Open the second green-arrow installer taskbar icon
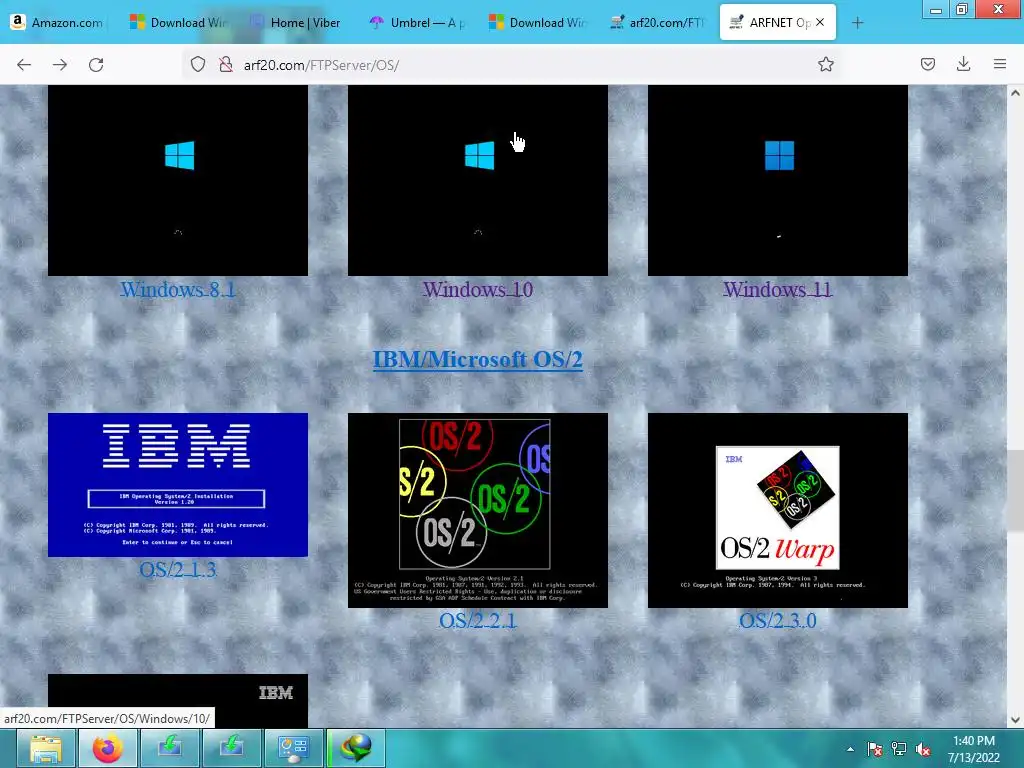1024x768 pixels. click(x=231, y=748)
